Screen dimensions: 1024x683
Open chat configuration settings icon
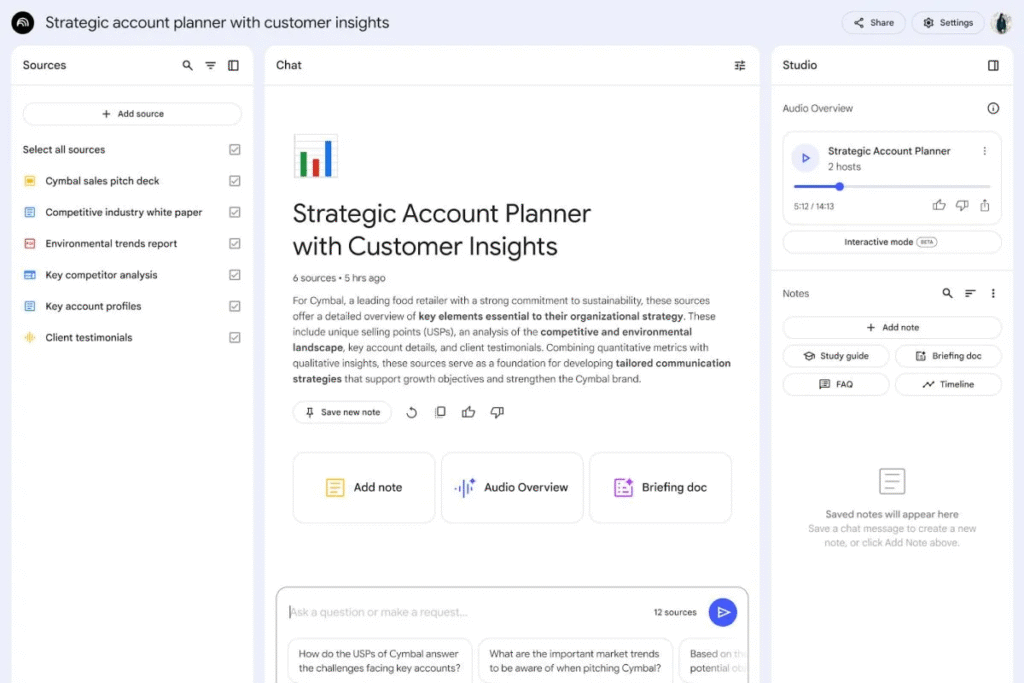(740, 66)
